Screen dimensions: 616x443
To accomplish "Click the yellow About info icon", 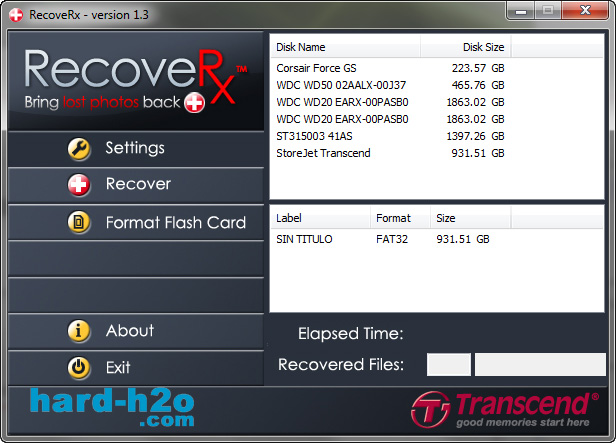I will pos(79,331).
